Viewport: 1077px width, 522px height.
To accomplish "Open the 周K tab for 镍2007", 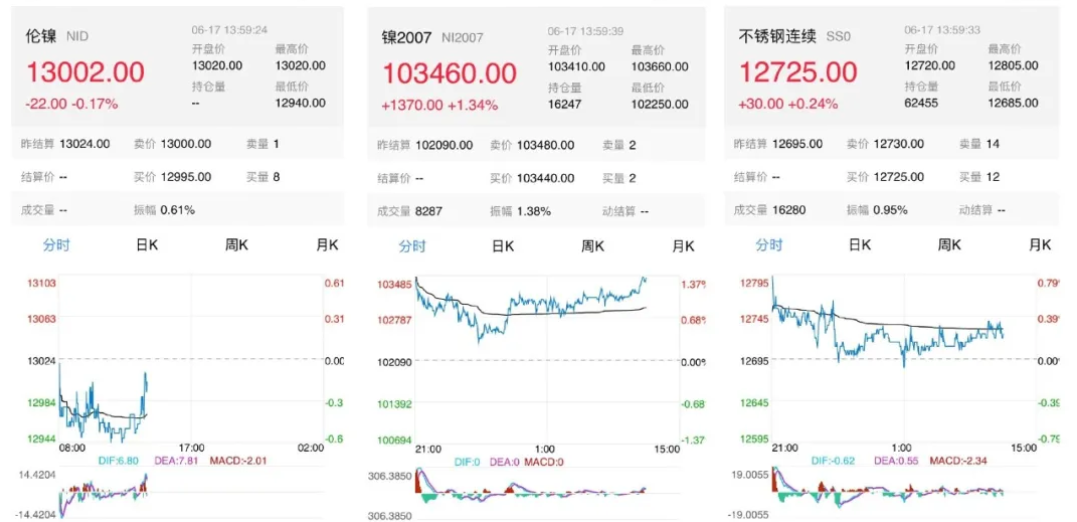I will click(594, 246).
